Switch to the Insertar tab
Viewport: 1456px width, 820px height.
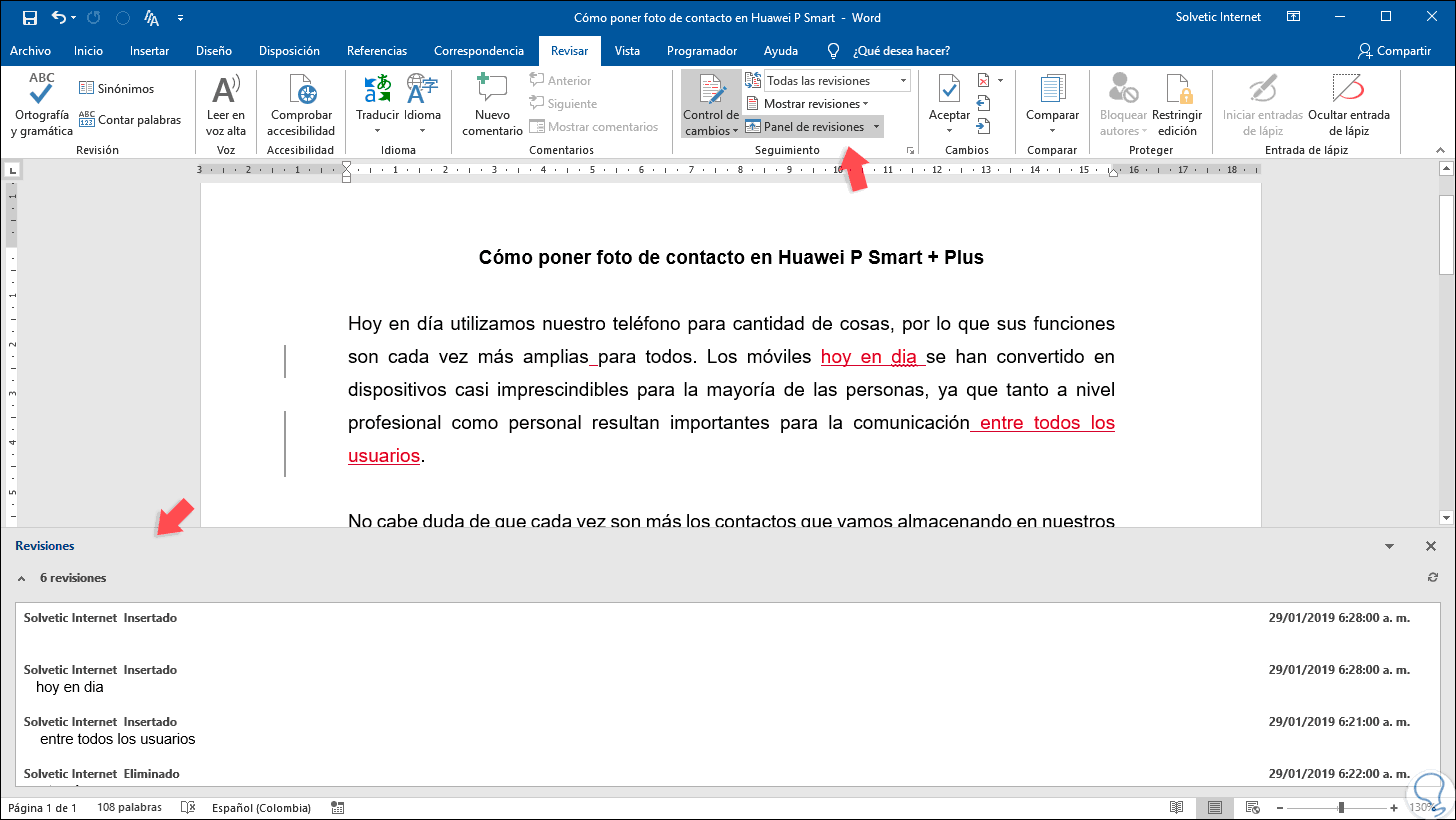coord(149,51)
